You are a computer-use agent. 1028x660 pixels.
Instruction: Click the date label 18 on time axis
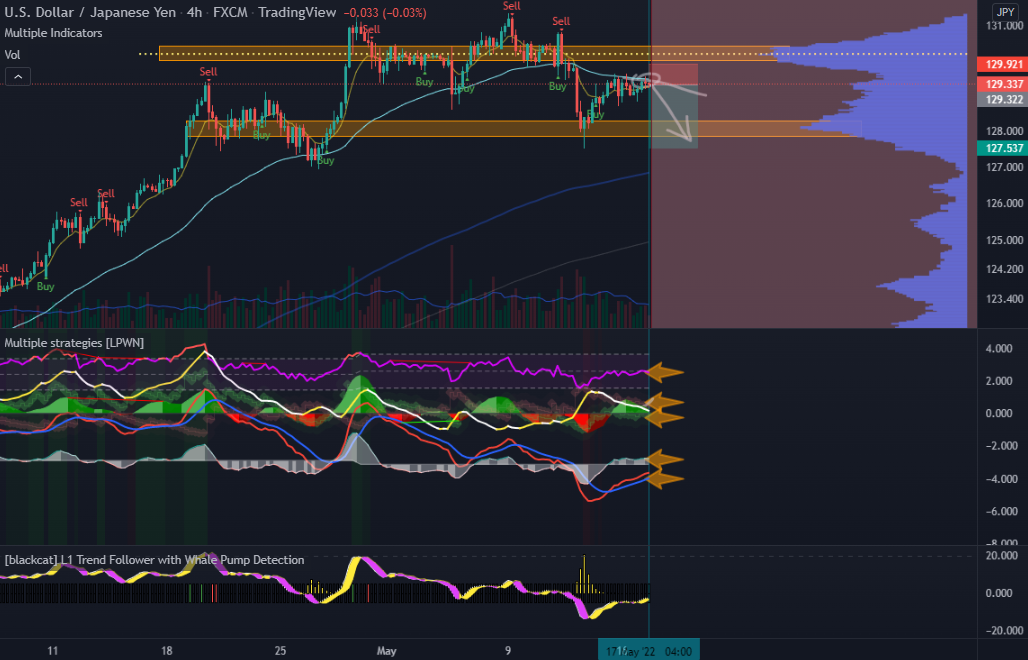pos(167,651)
